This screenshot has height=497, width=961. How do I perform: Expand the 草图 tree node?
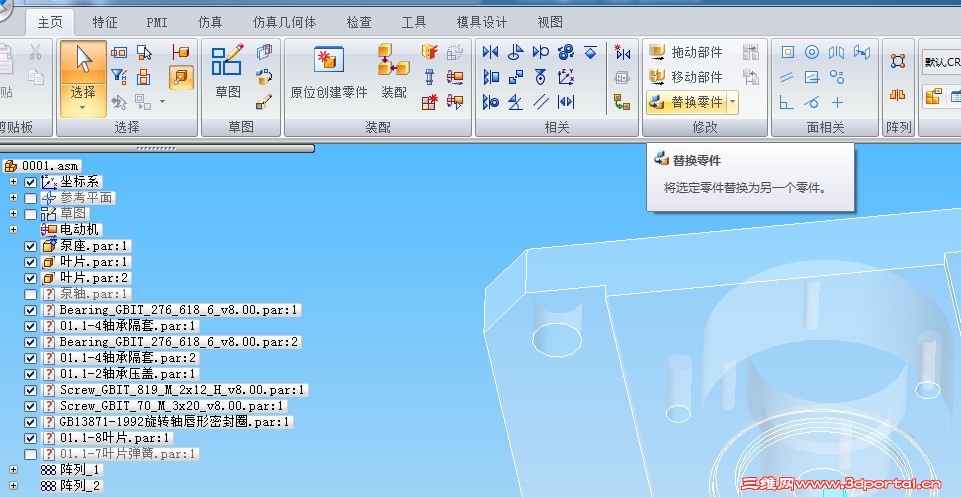13,214
